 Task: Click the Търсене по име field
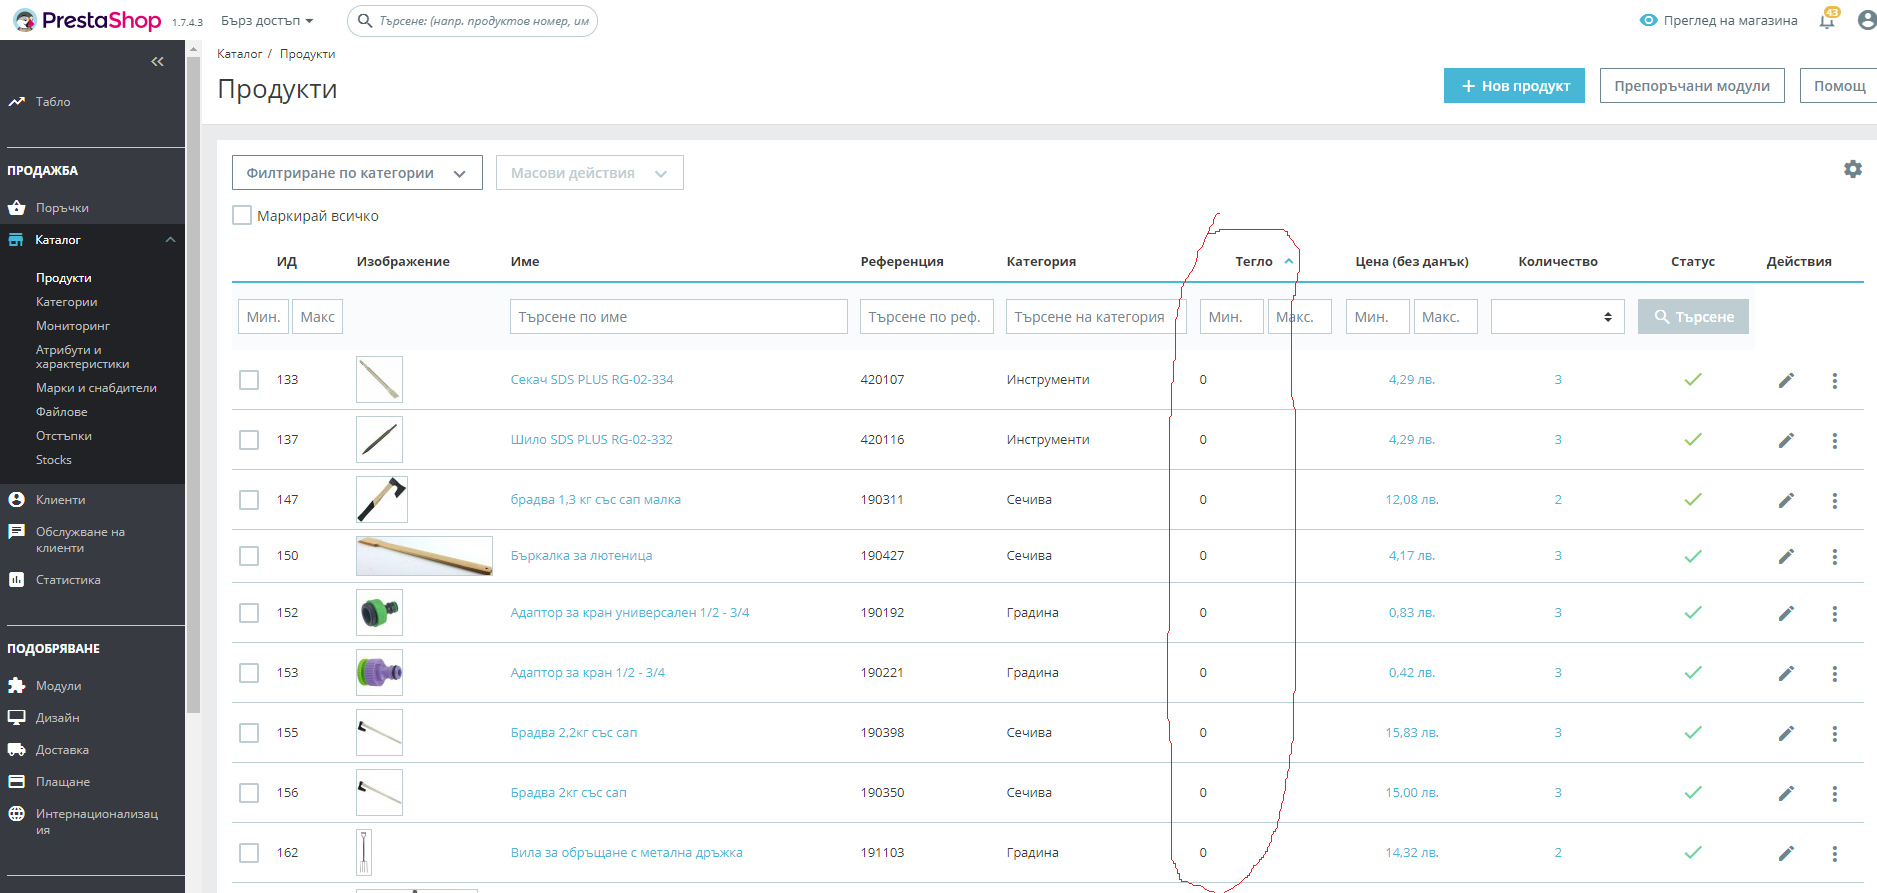point(679,317)
